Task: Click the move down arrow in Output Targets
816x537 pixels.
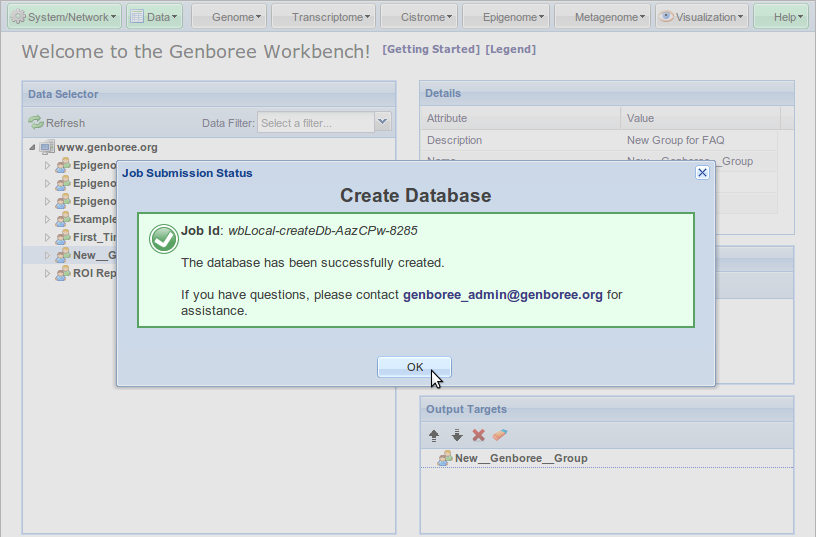Action: [456, 435]
